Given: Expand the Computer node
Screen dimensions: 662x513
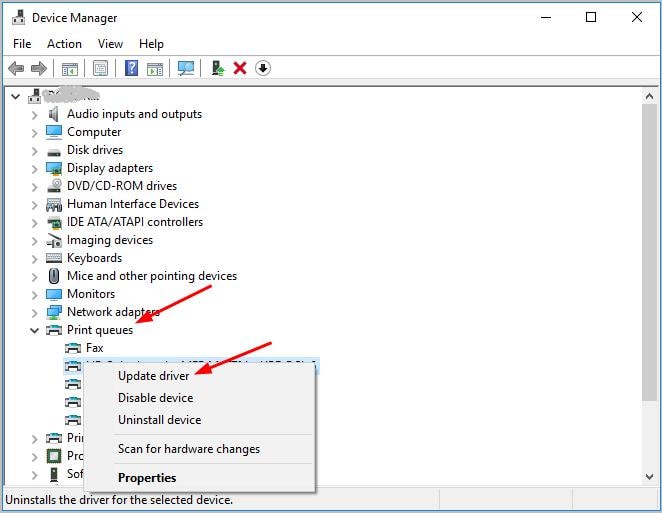Looking at the screenshot, I should 35,133.
